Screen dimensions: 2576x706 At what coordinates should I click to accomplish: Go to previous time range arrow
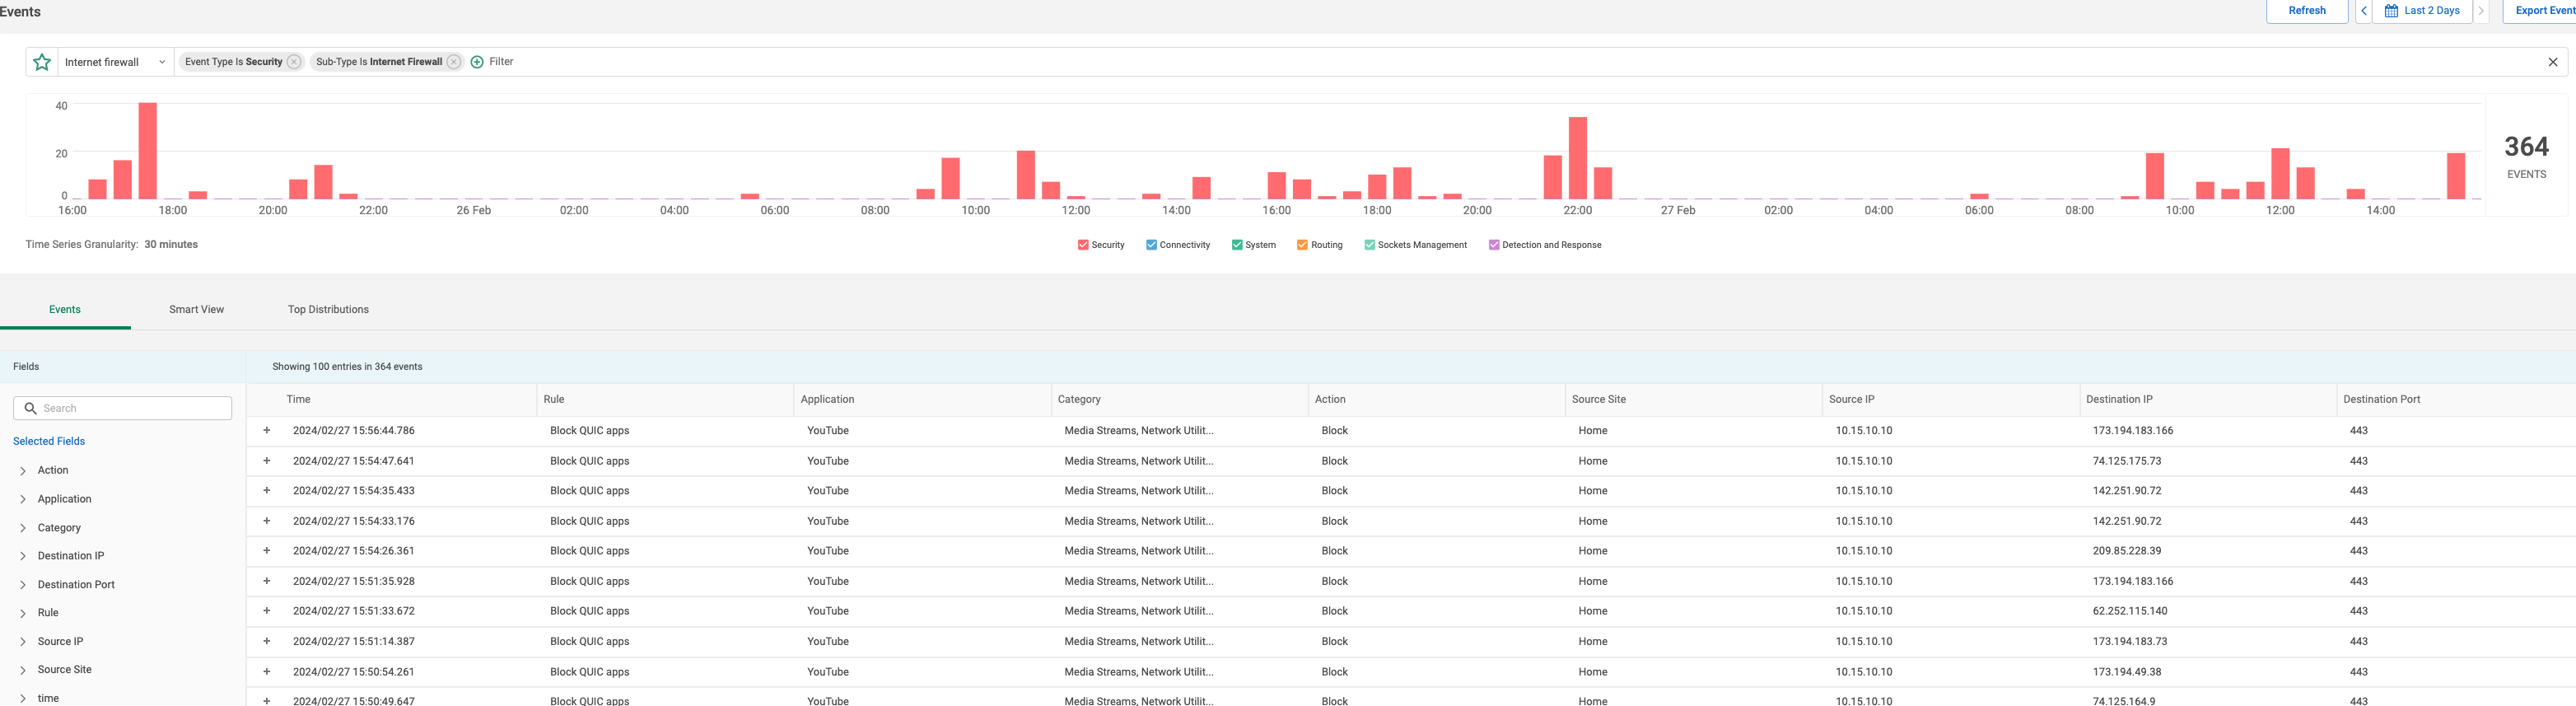coord(2364,11)
